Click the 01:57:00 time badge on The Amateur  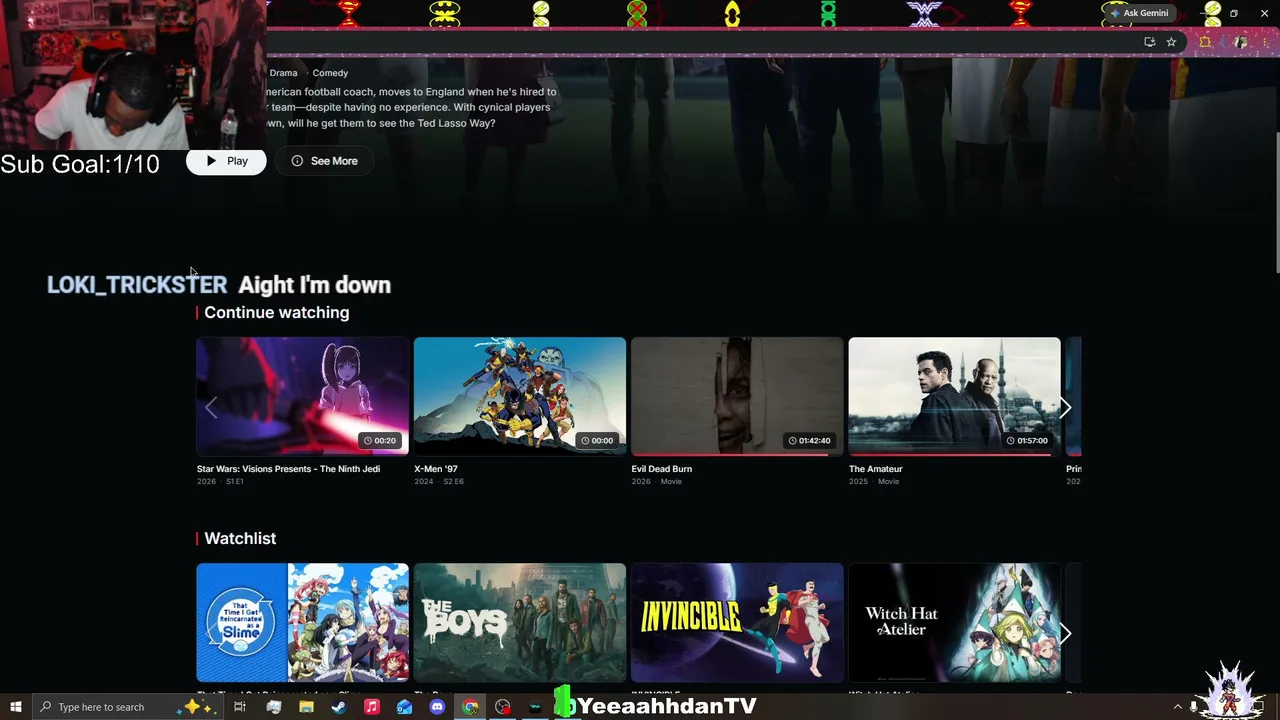(x=1027, y=441)
